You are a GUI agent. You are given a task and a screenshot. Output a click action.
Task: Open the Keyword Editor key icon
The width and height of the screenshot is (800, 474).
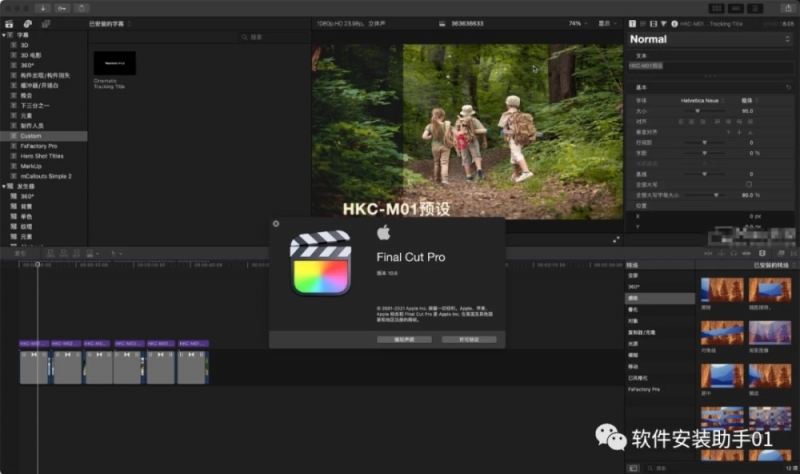pos(62,8)
